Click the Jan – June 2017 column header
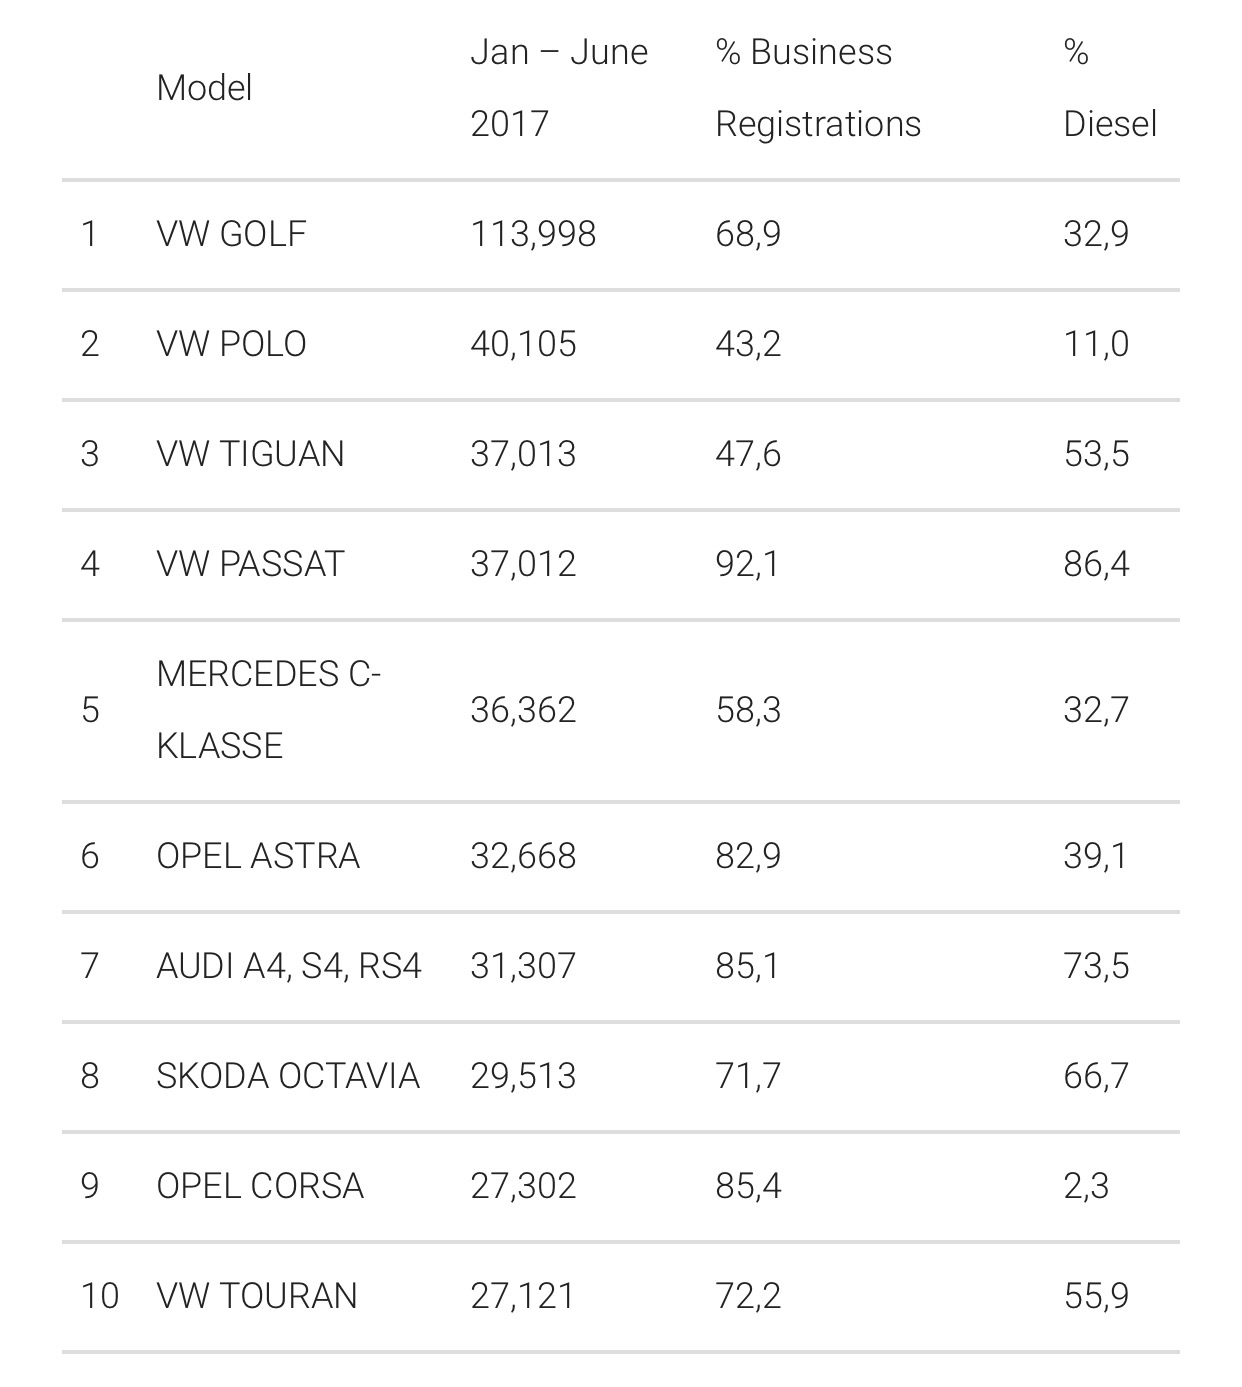This screenshot has height=1387, width=1242. point(559,88)
